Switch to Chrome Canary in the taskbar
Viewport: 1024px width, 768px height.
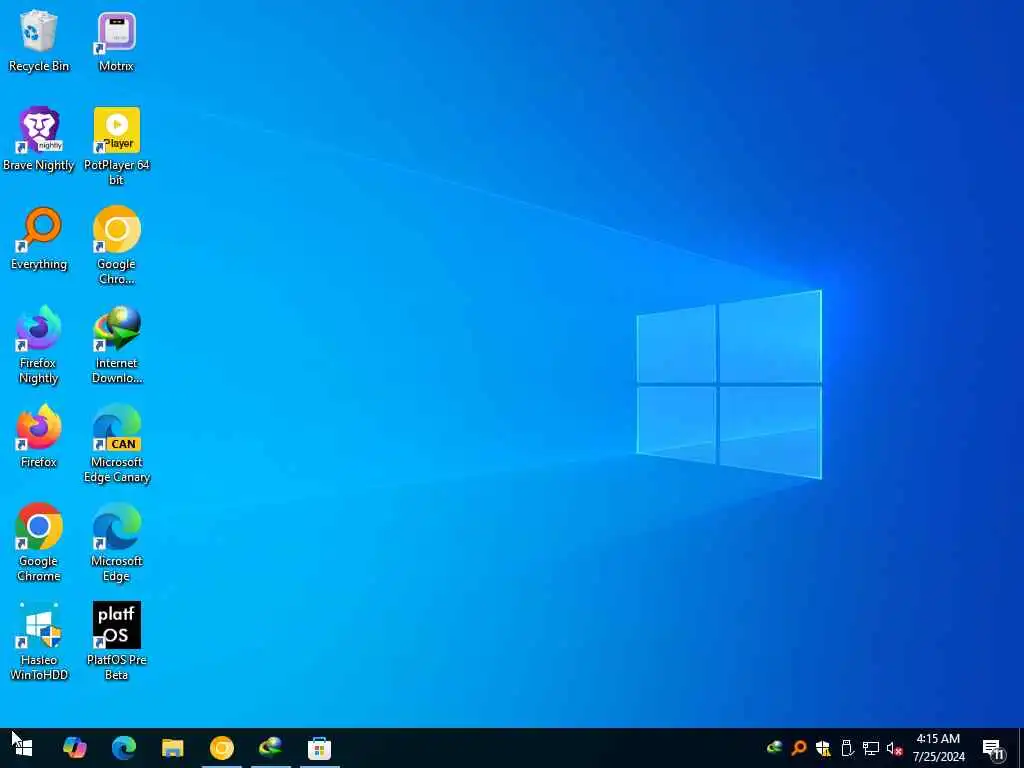tap(221, 748)
